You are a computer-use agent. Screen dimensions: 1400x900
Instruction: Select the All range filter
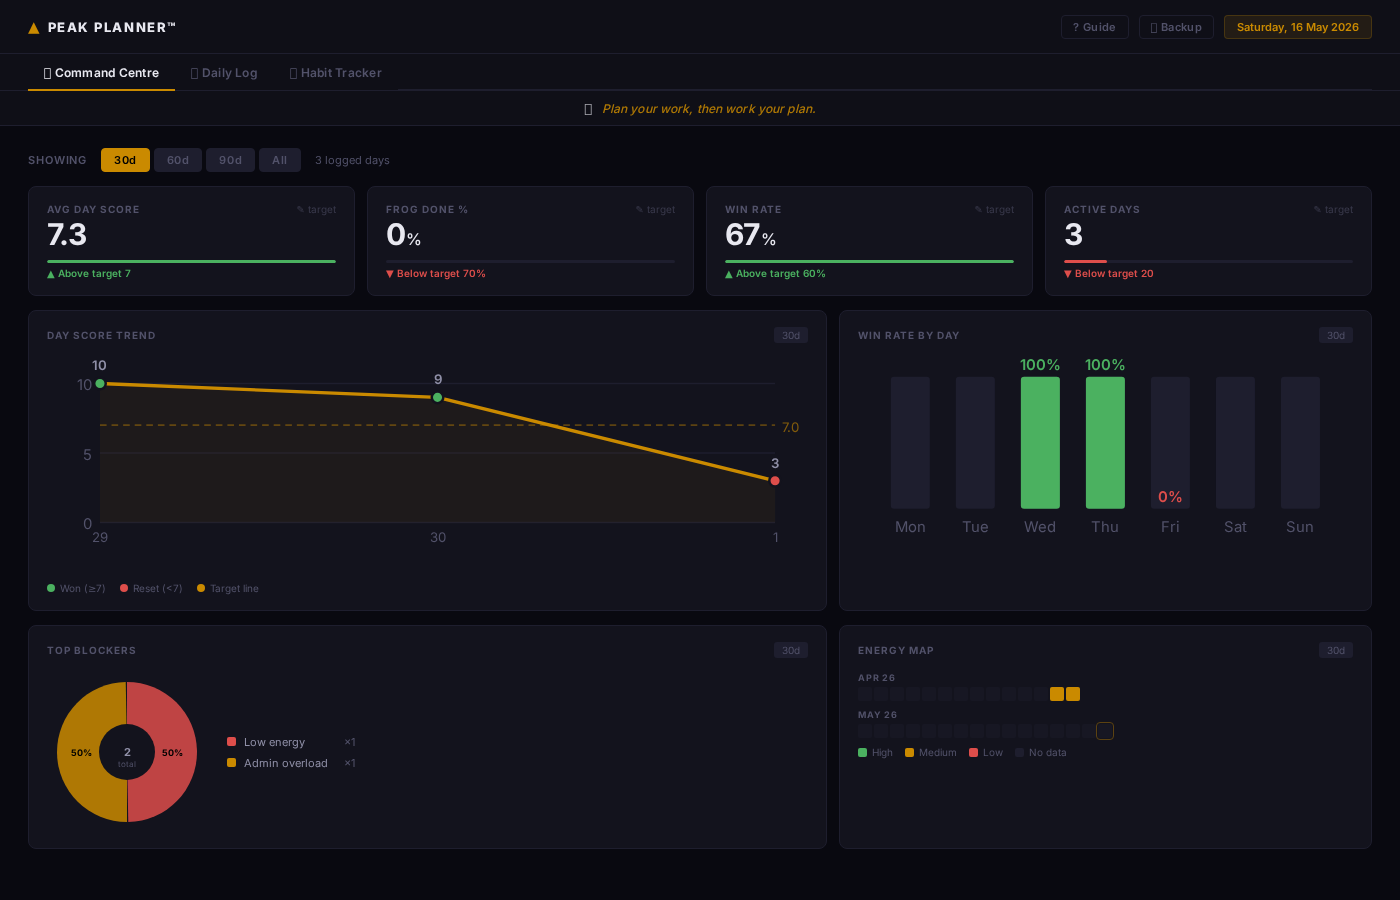pyautogui.click(x=280, y=160)
